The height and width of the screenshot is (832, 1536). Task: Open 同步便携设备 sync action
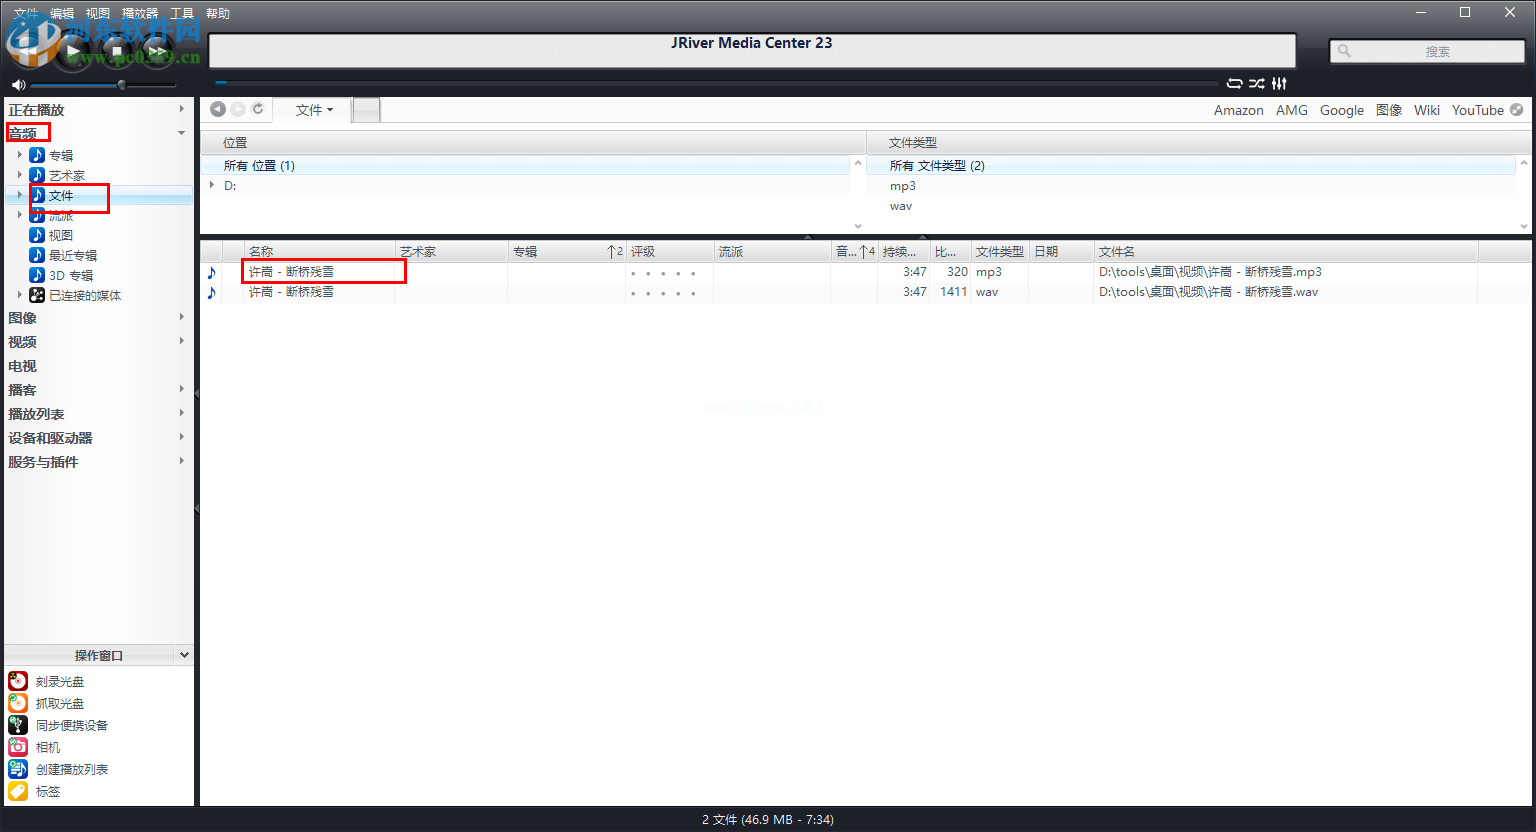pos(72,725)
